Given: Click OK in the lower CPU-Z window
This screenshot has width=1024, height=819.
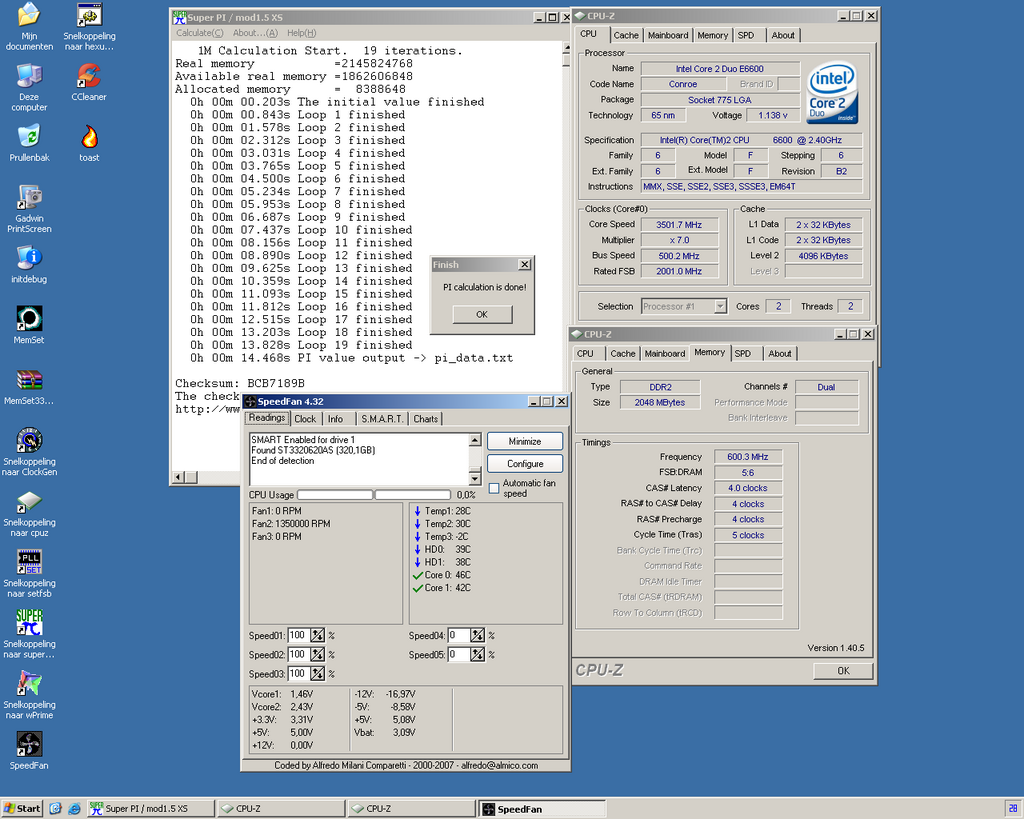Looking at the screenshot, I should click(x=843, y=671).
